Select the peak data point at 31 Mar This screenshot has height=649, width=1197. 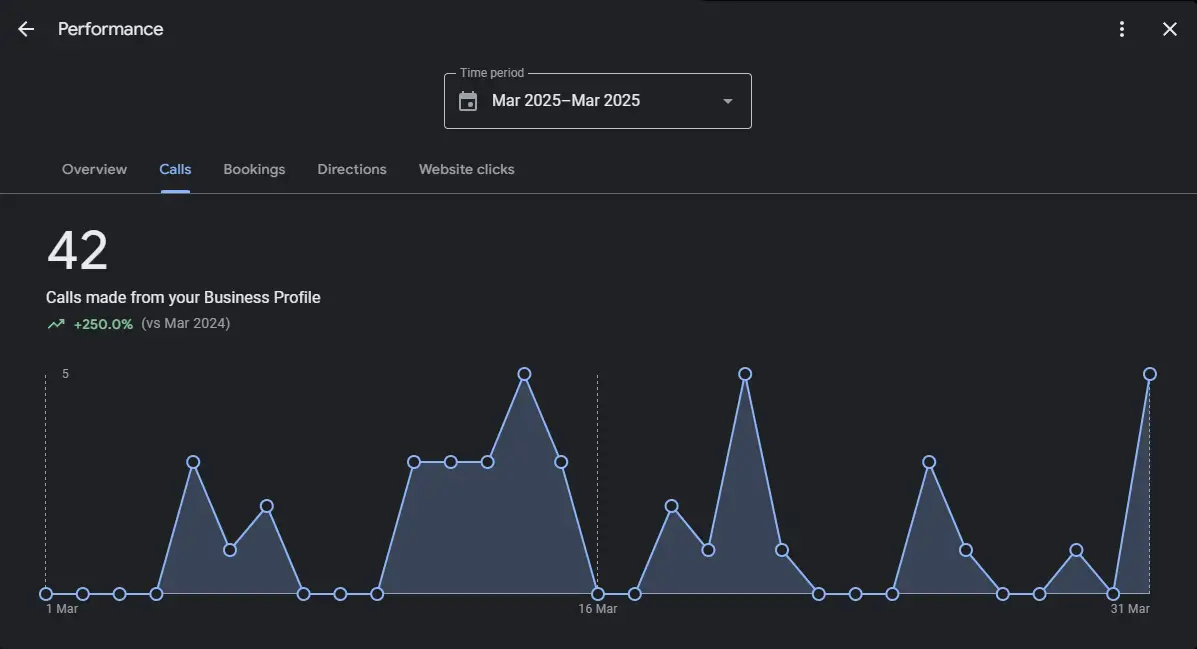1150,374
